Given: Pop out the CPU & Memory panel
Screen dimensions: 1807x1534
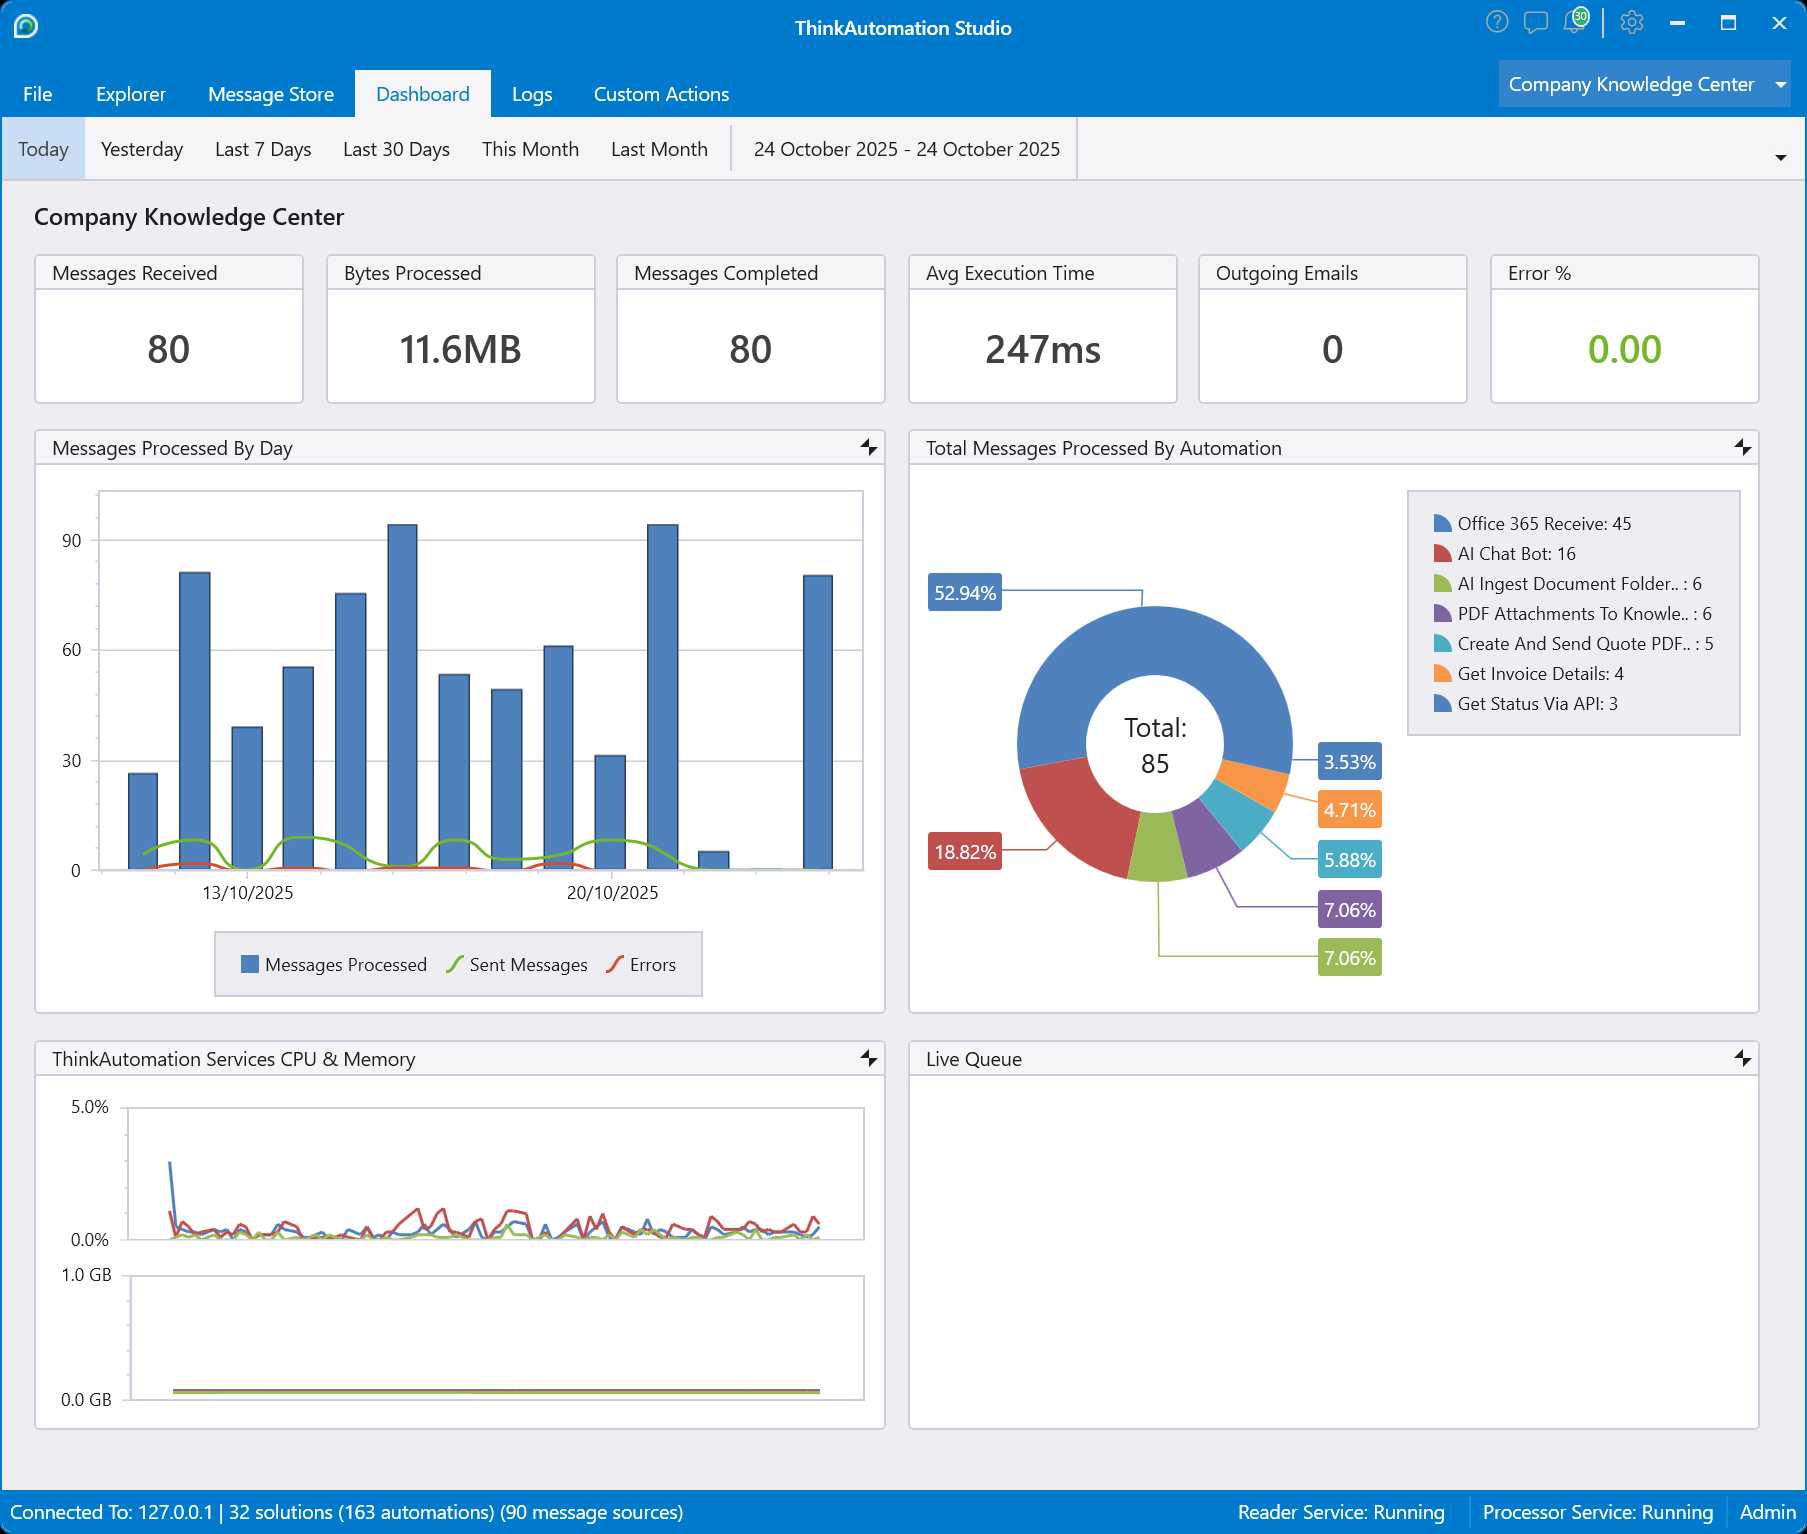Looking at the screenshot, I should coord(868,1058).
